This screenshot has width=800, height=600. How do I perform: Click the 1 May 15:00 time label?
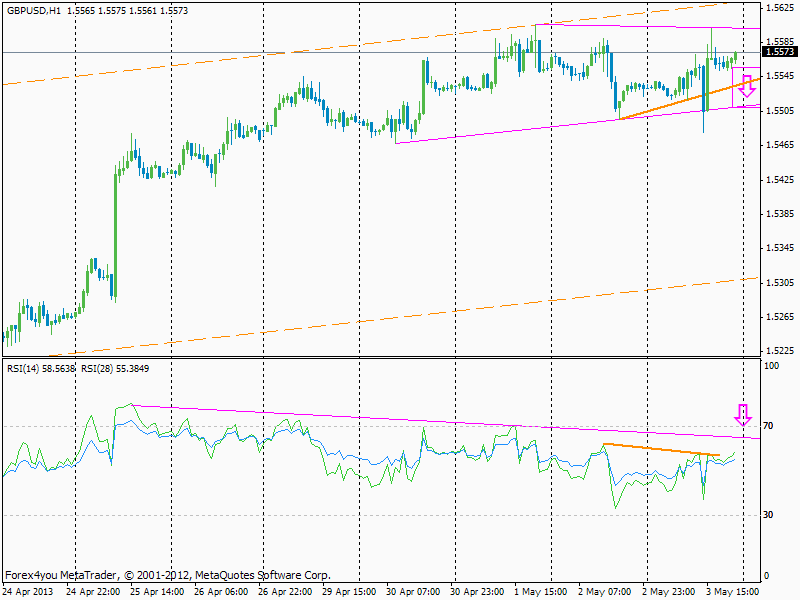click(541, 592)
